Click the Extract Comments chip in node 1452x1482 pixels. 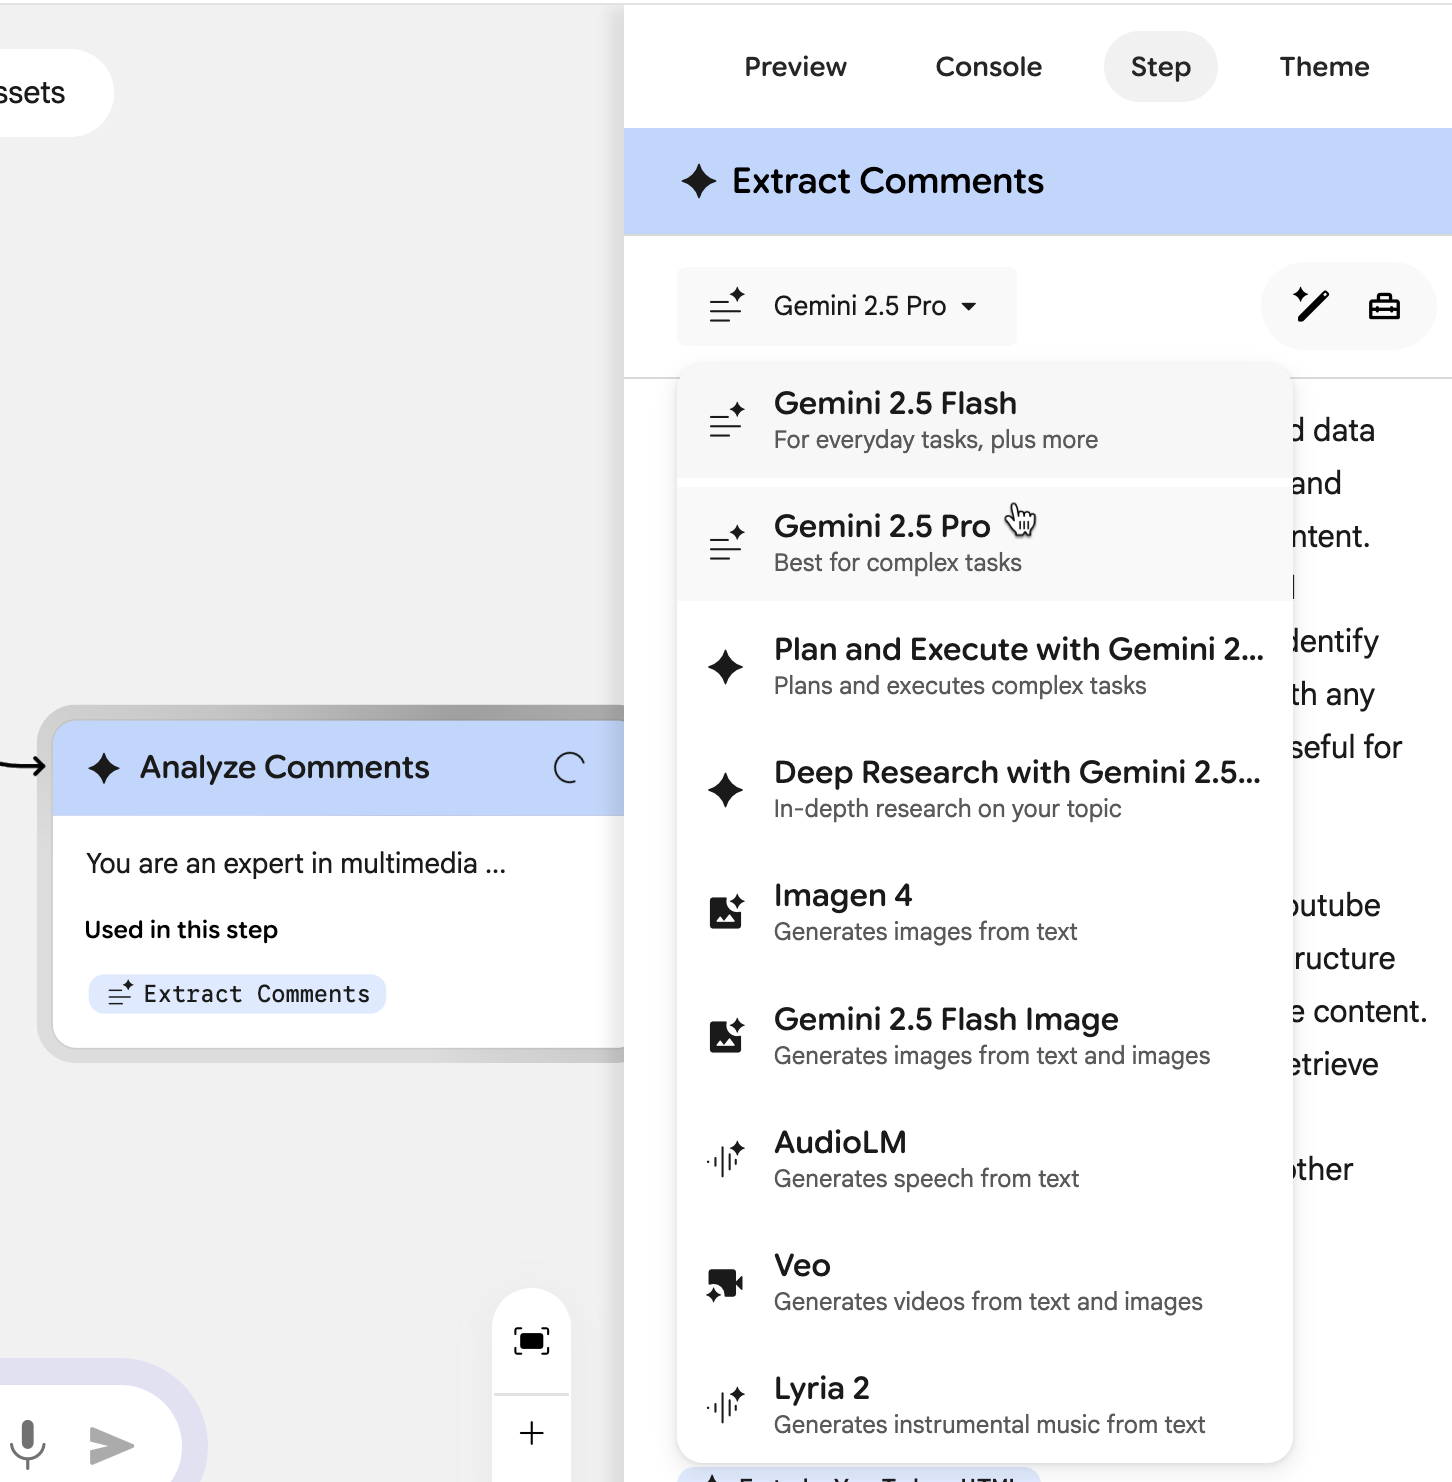[237, 994]
